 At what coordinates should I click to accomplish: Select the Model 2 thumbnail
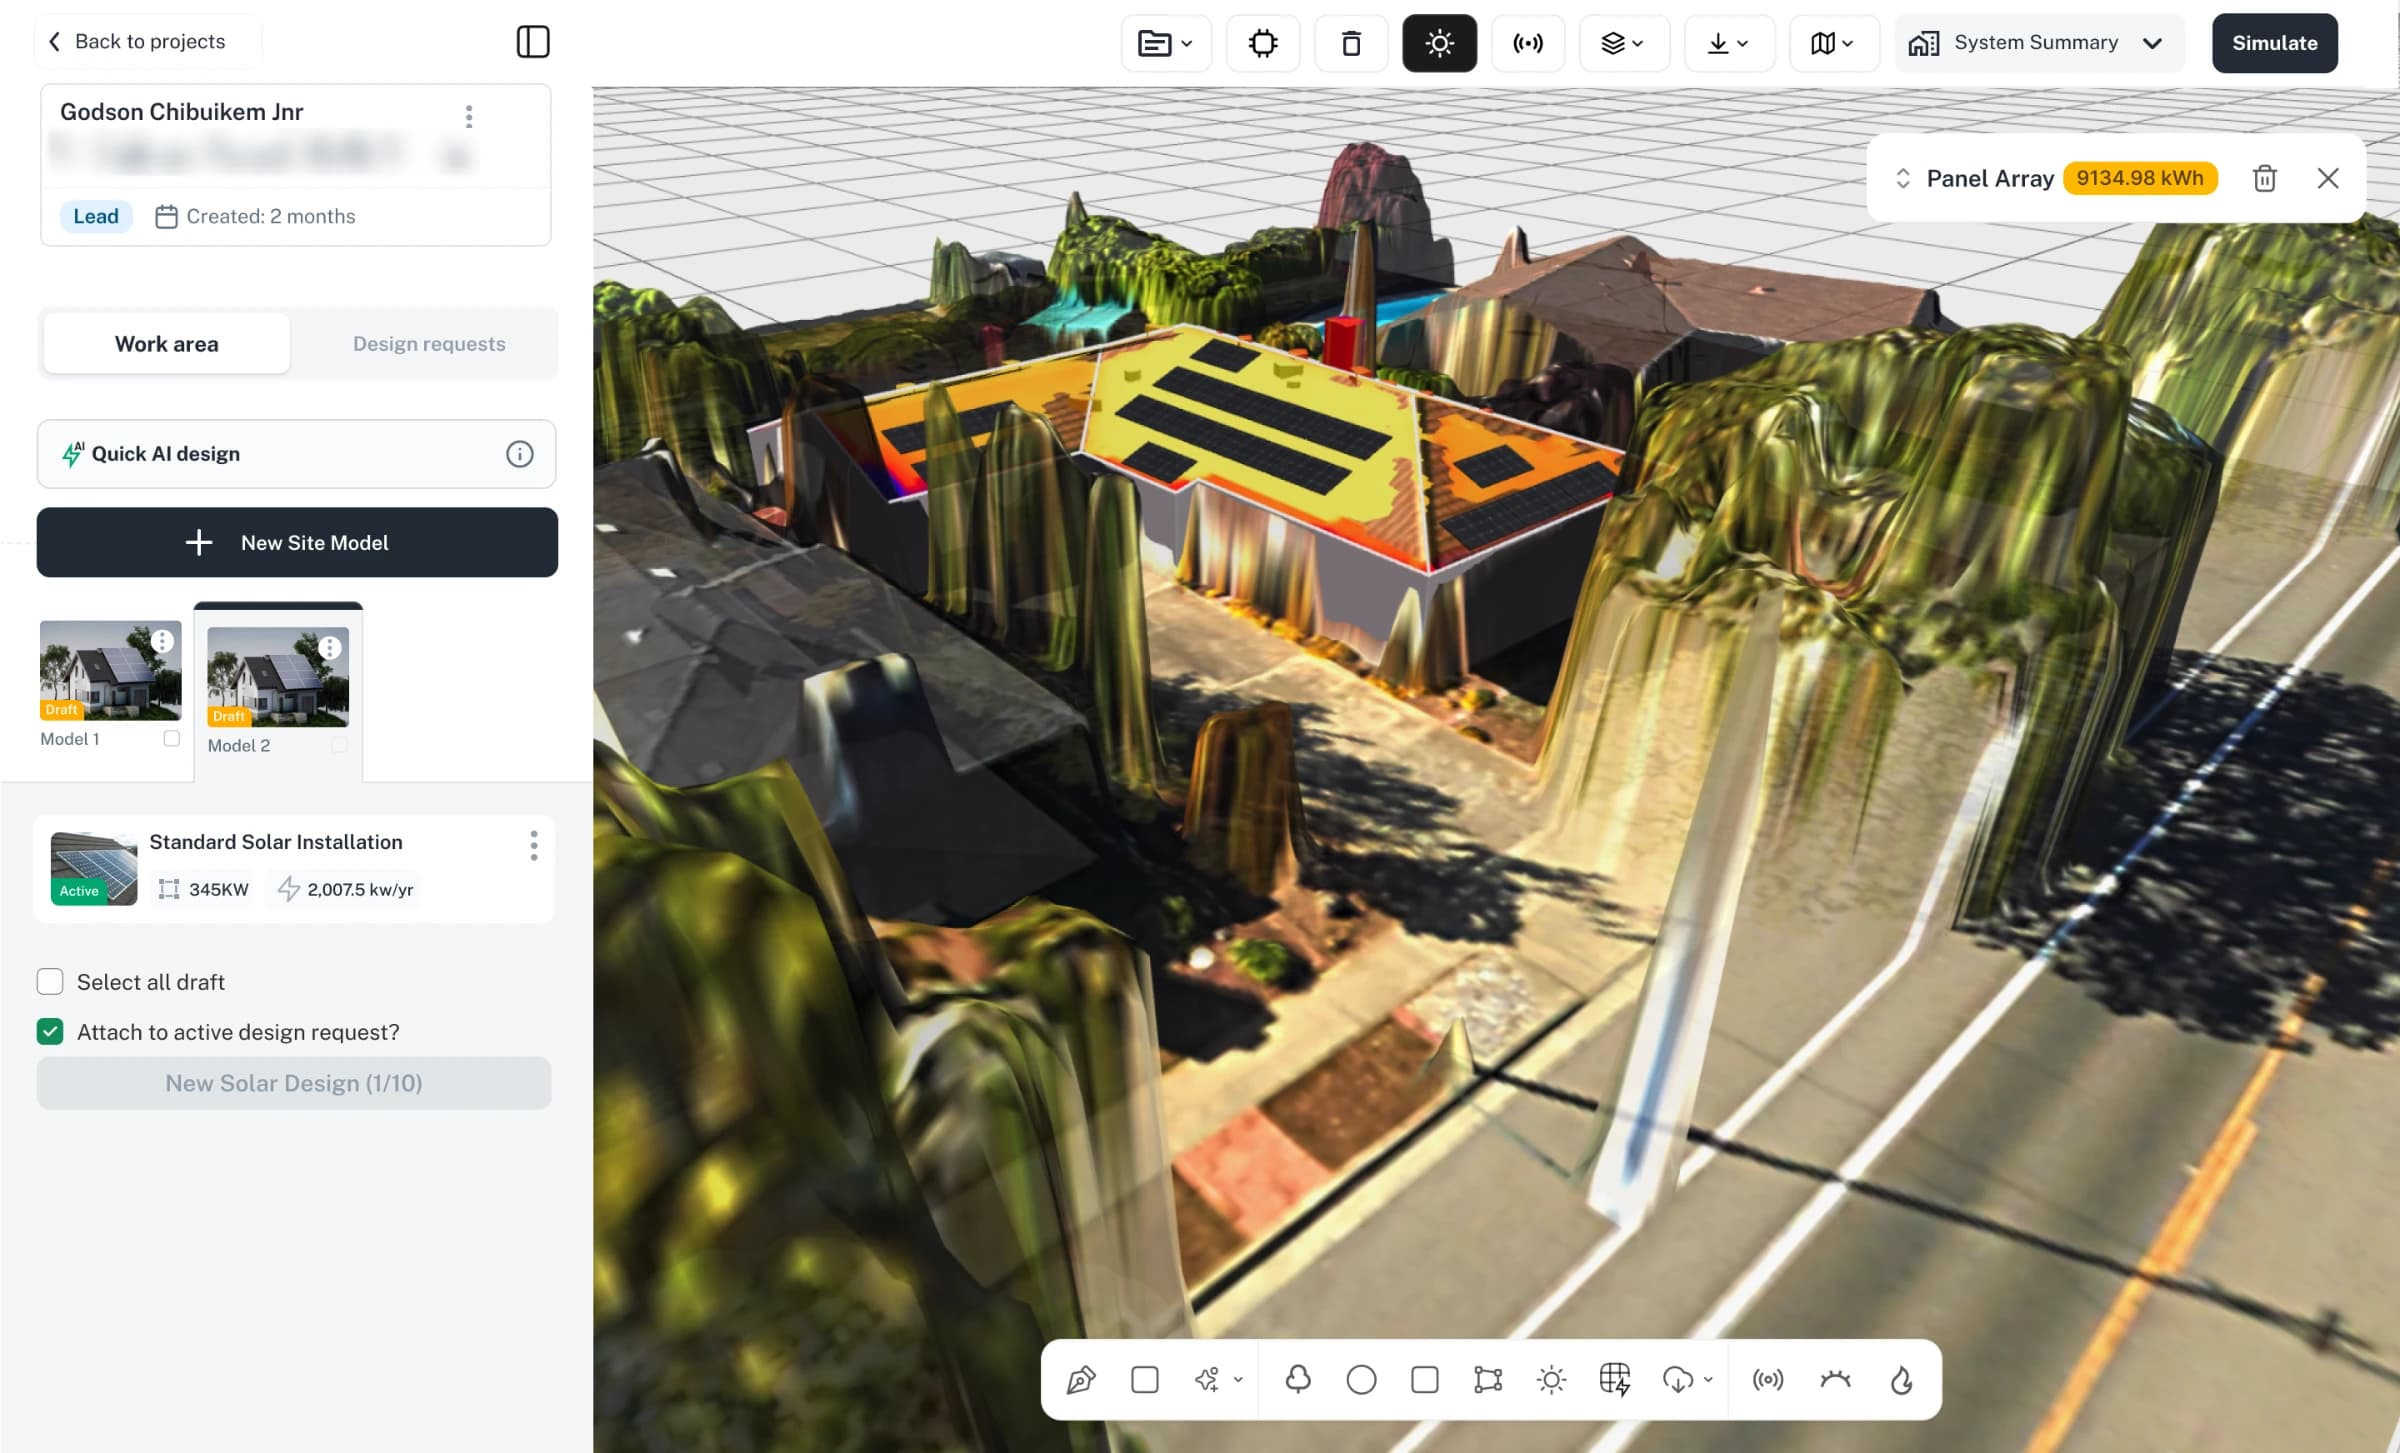point(278,677)
